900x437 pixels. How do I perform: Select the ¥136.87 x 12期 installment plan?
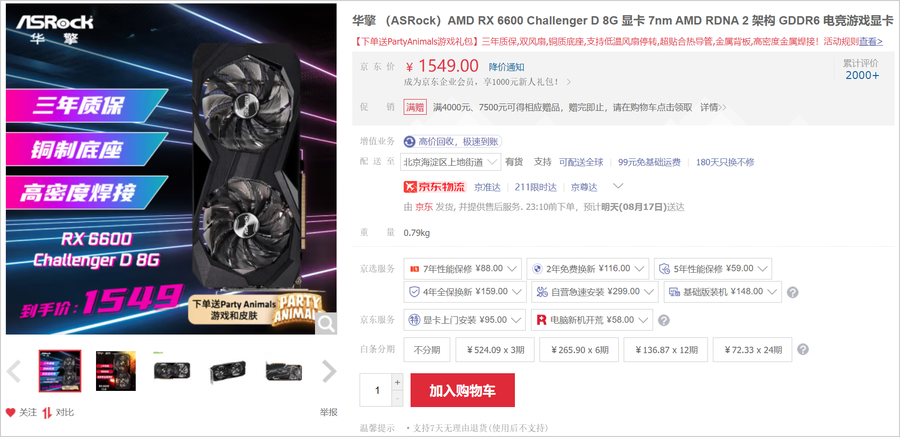[x=666, y=350]
